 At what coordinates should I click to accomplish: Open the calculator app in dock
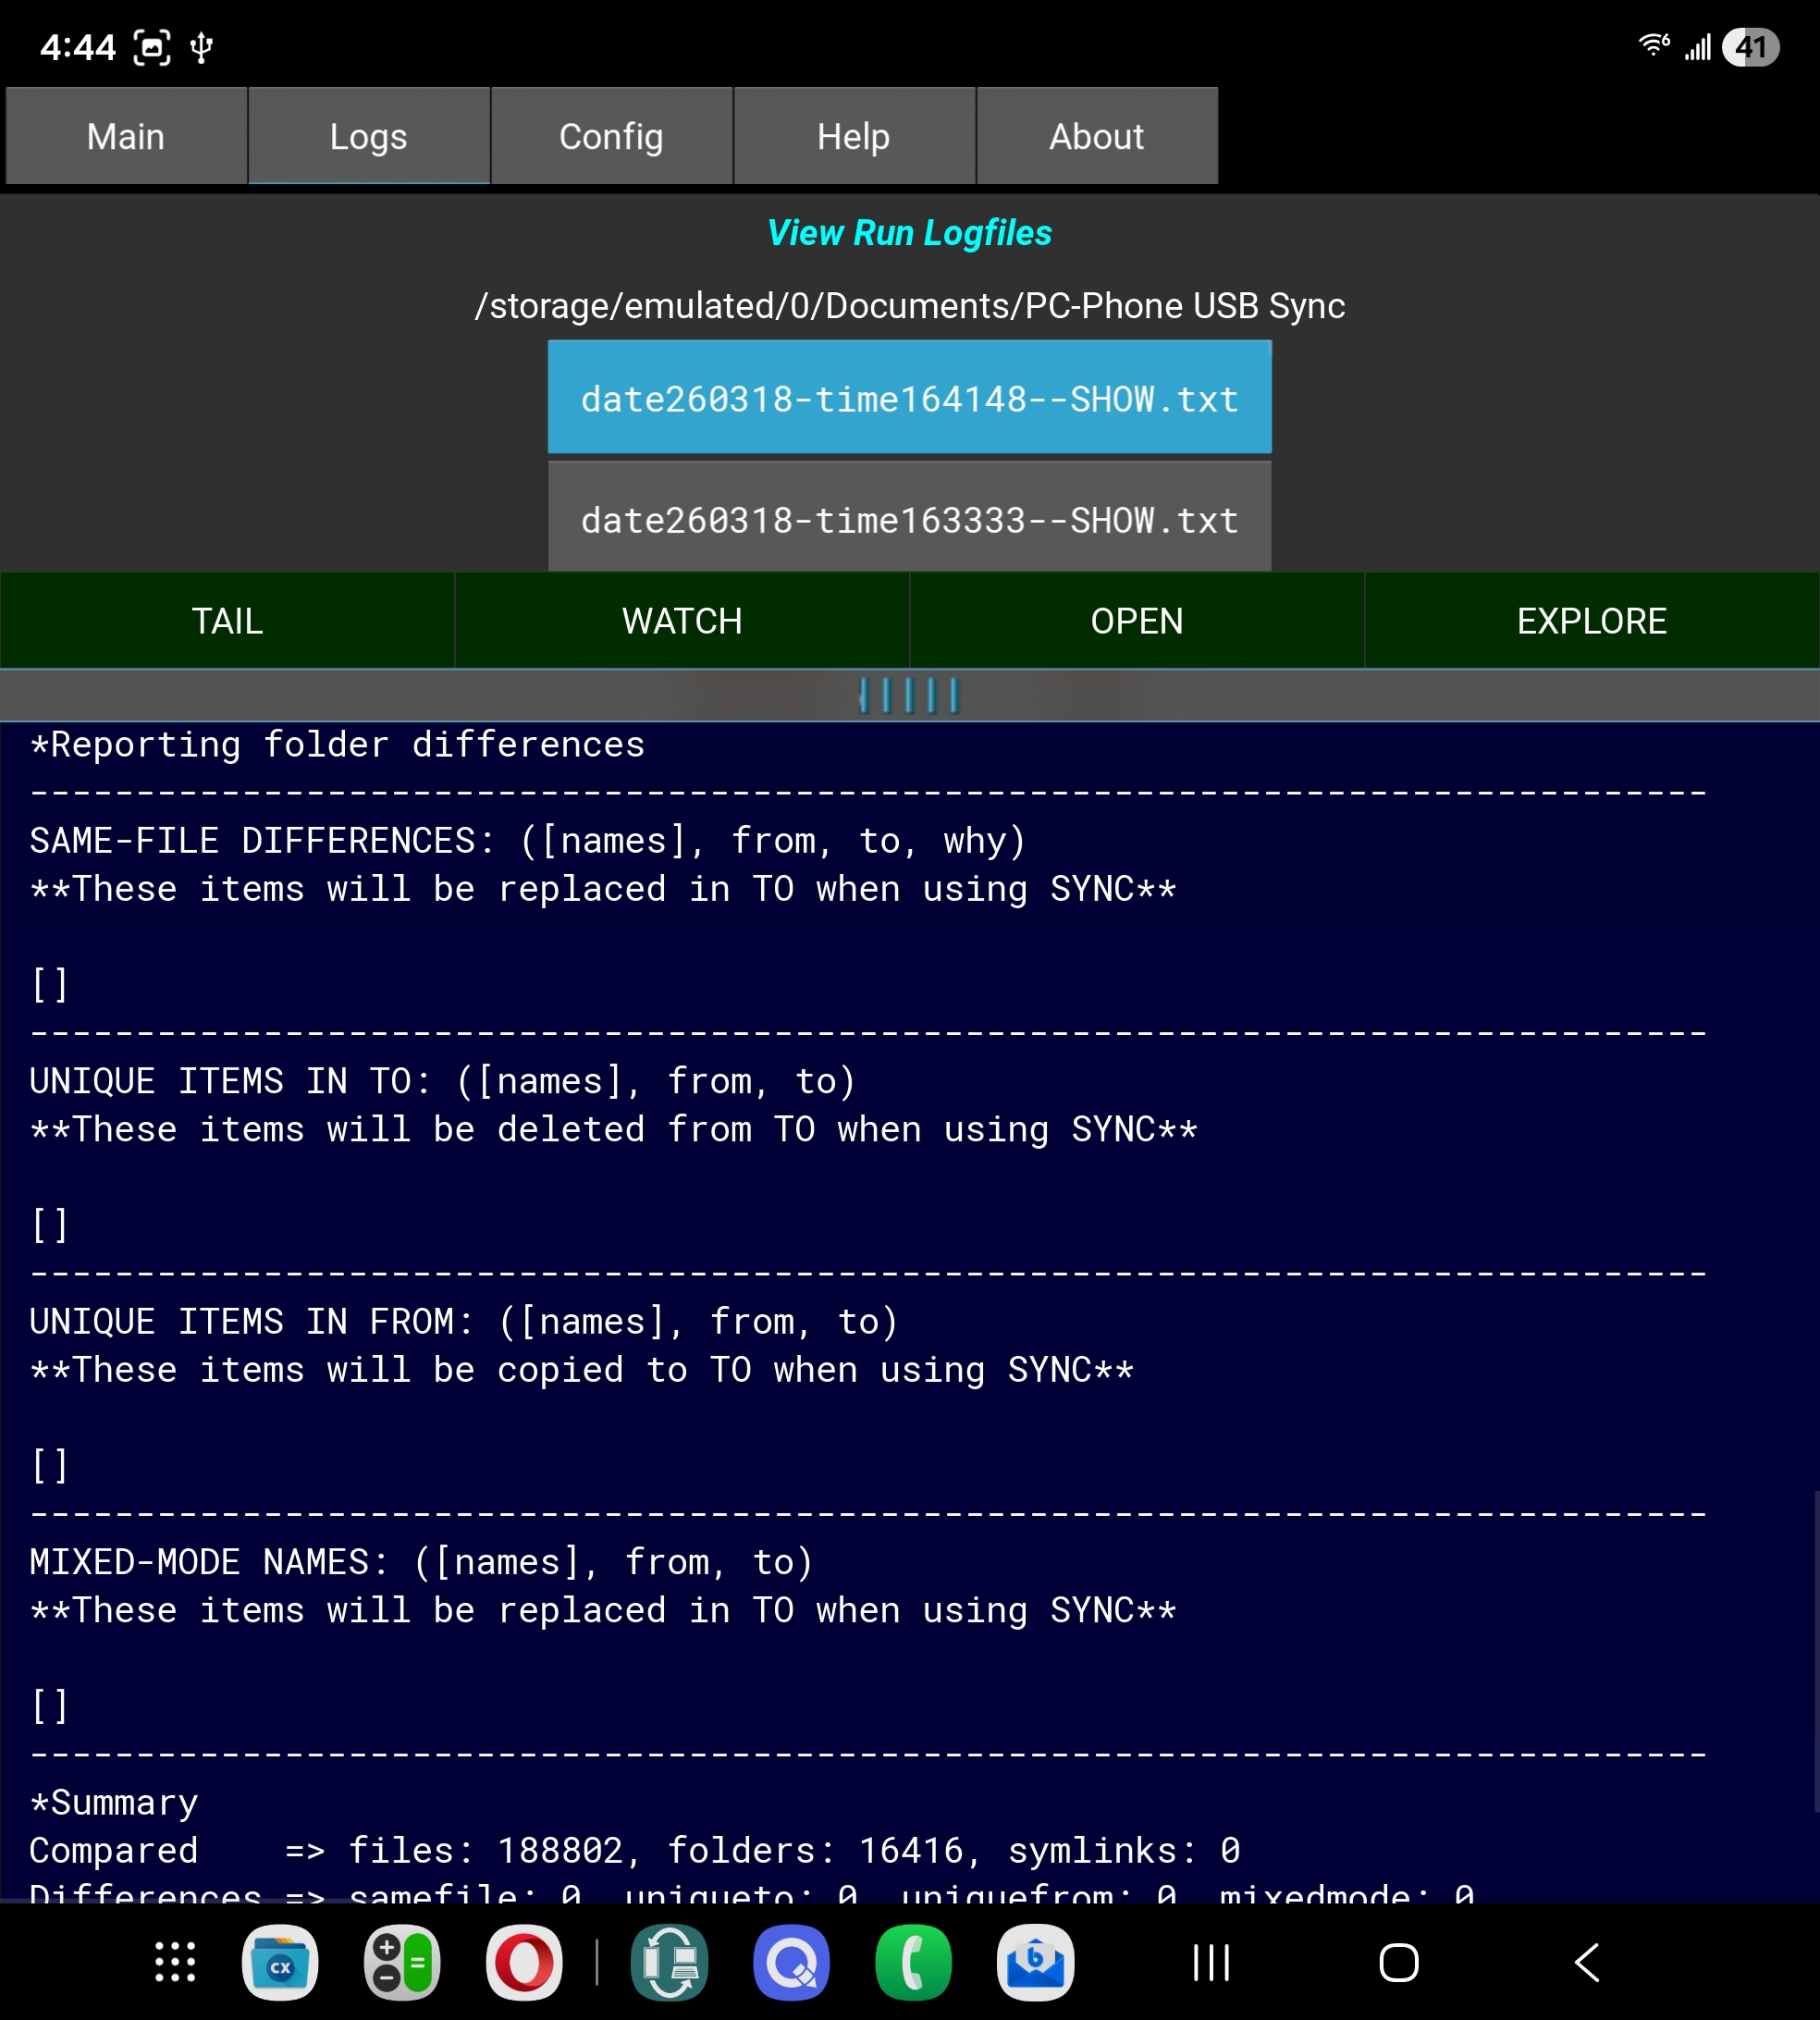click(x=402, y=1962)
